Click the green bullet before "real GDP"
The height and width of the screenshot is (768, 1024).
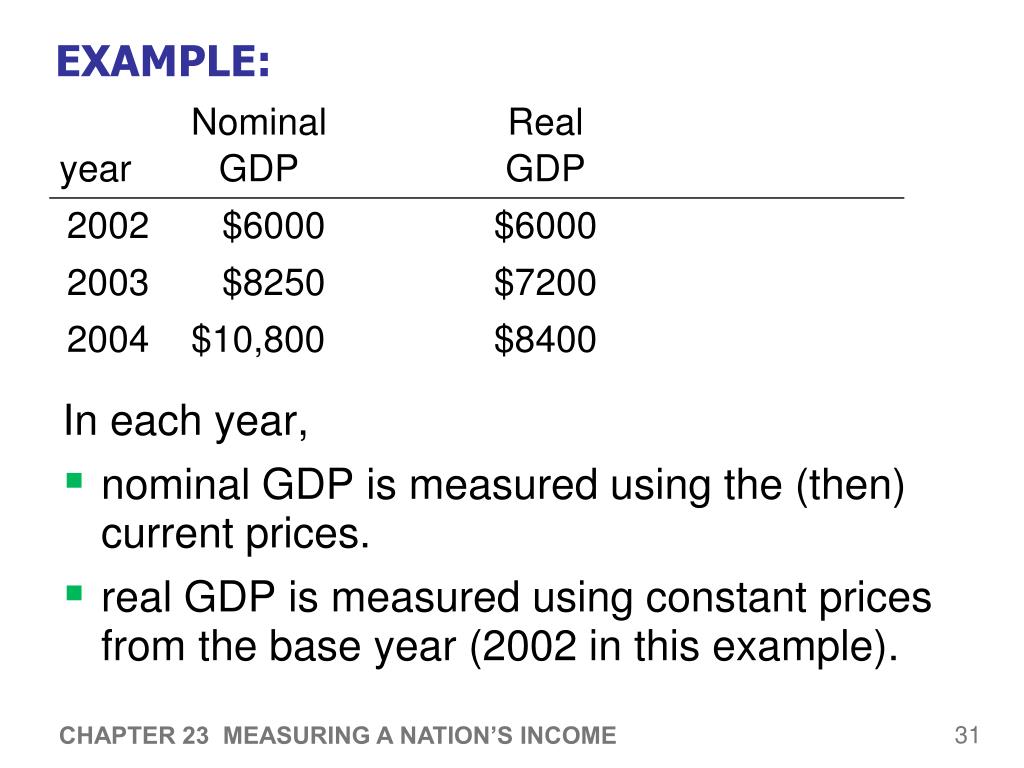click(74, 593)
